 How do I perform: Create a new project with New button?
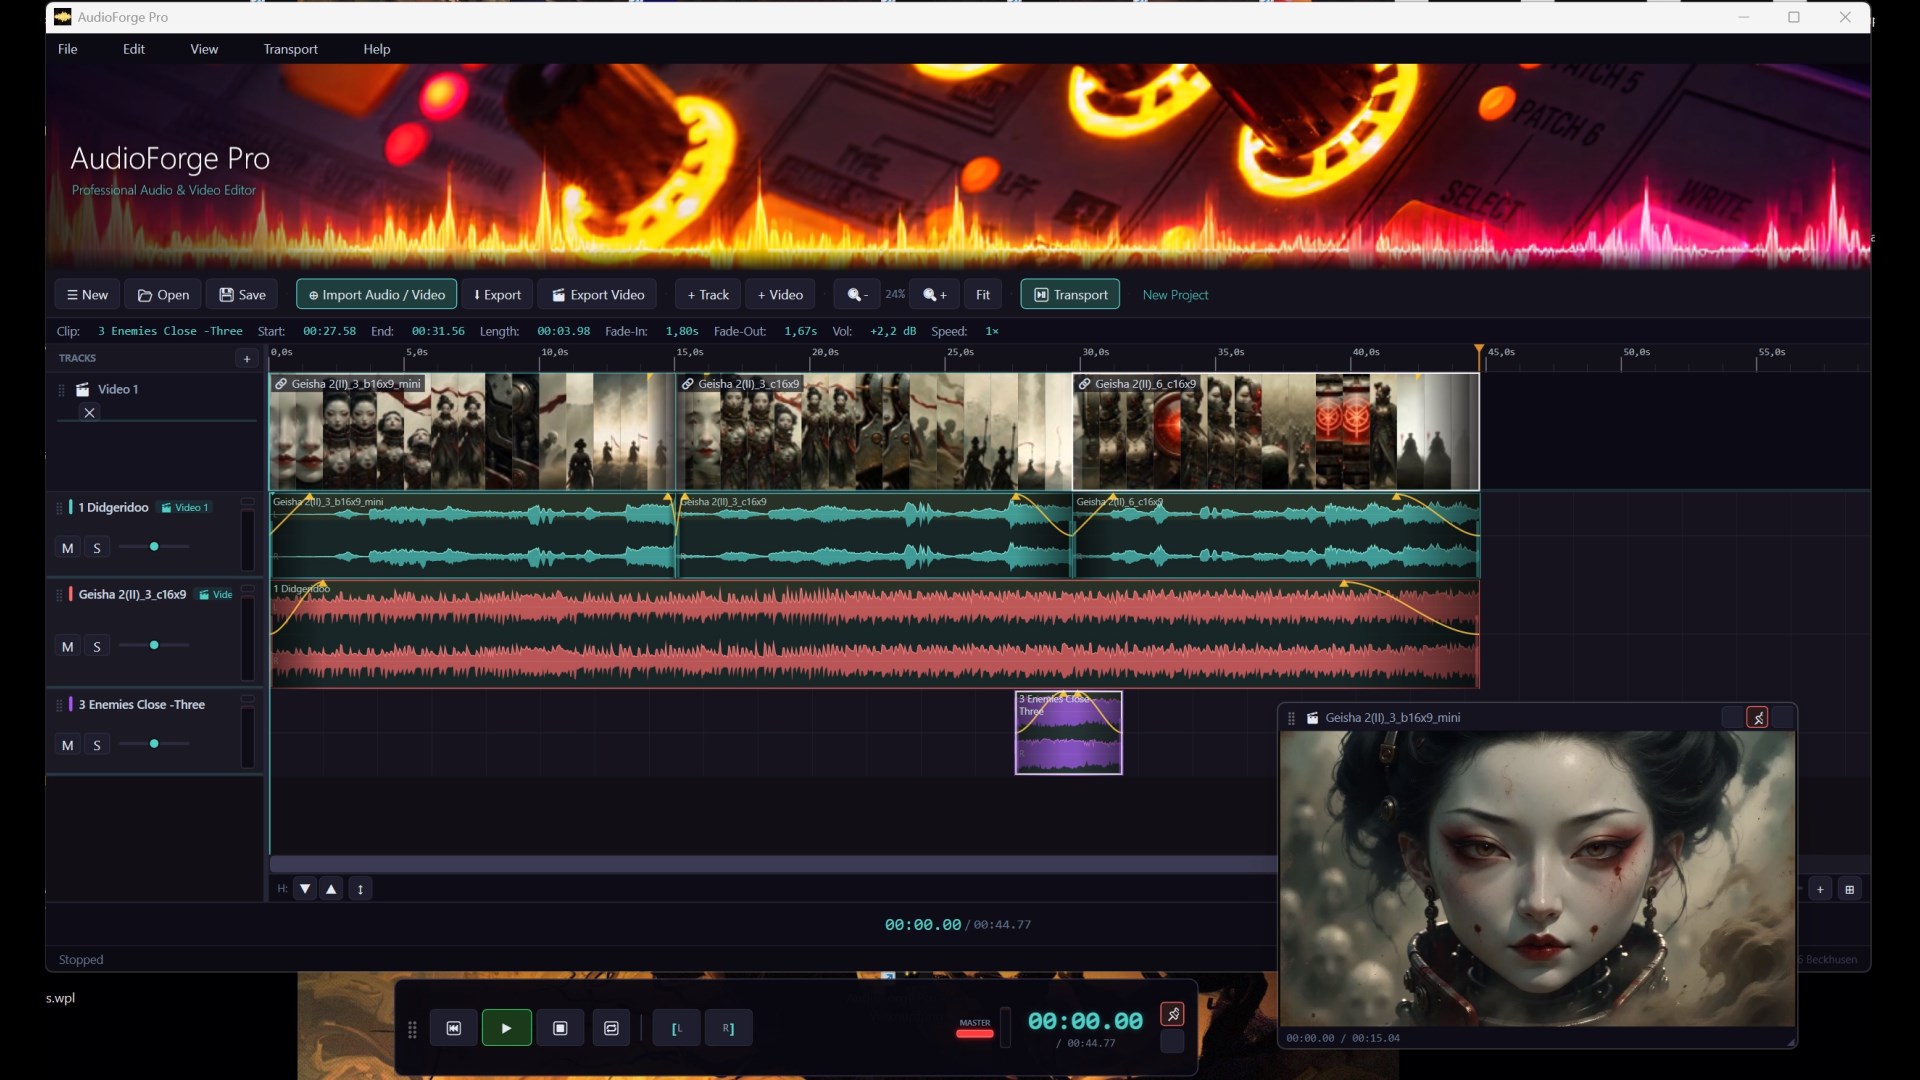click(87, 295)
